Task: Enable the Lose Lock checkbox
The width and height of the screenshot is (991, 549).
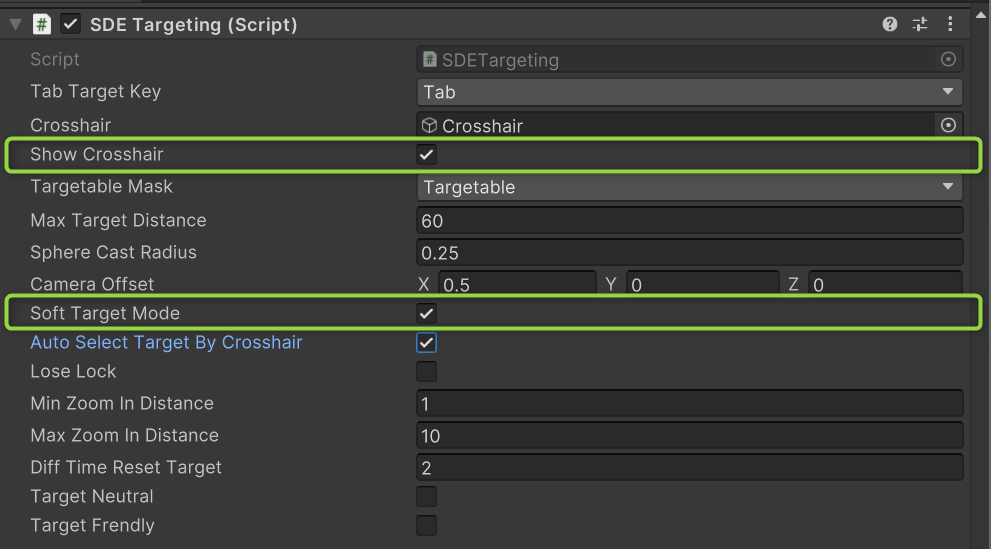Action: [427, 372]
